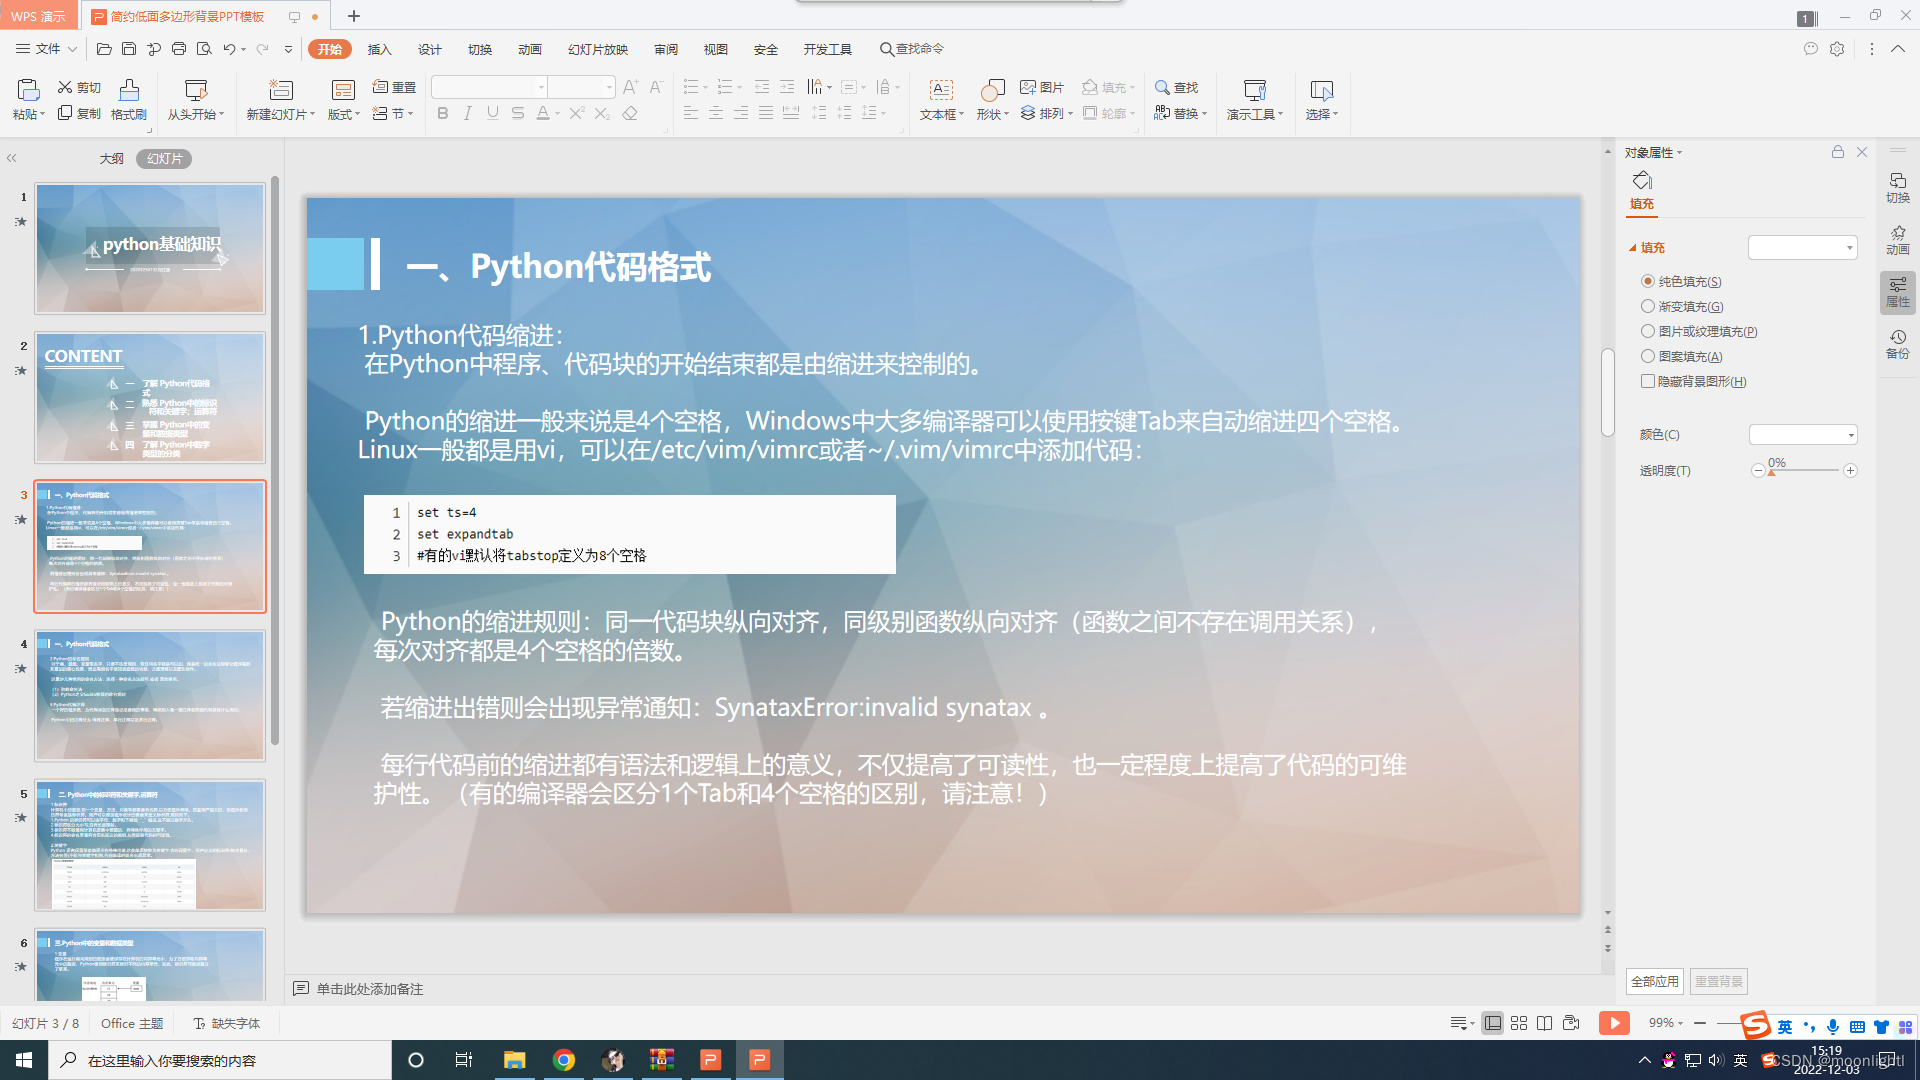Click the slide sorter view icon
The image size is (1920, 1080).
(x=1518, y=1023)
